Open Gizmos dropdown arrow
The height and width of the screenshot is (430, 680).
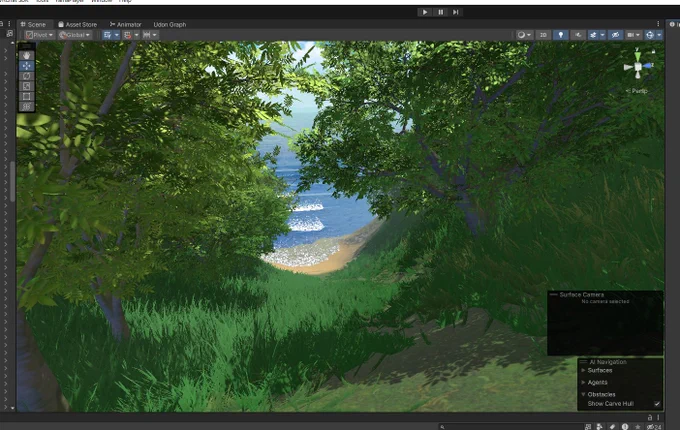click(659, 35)
